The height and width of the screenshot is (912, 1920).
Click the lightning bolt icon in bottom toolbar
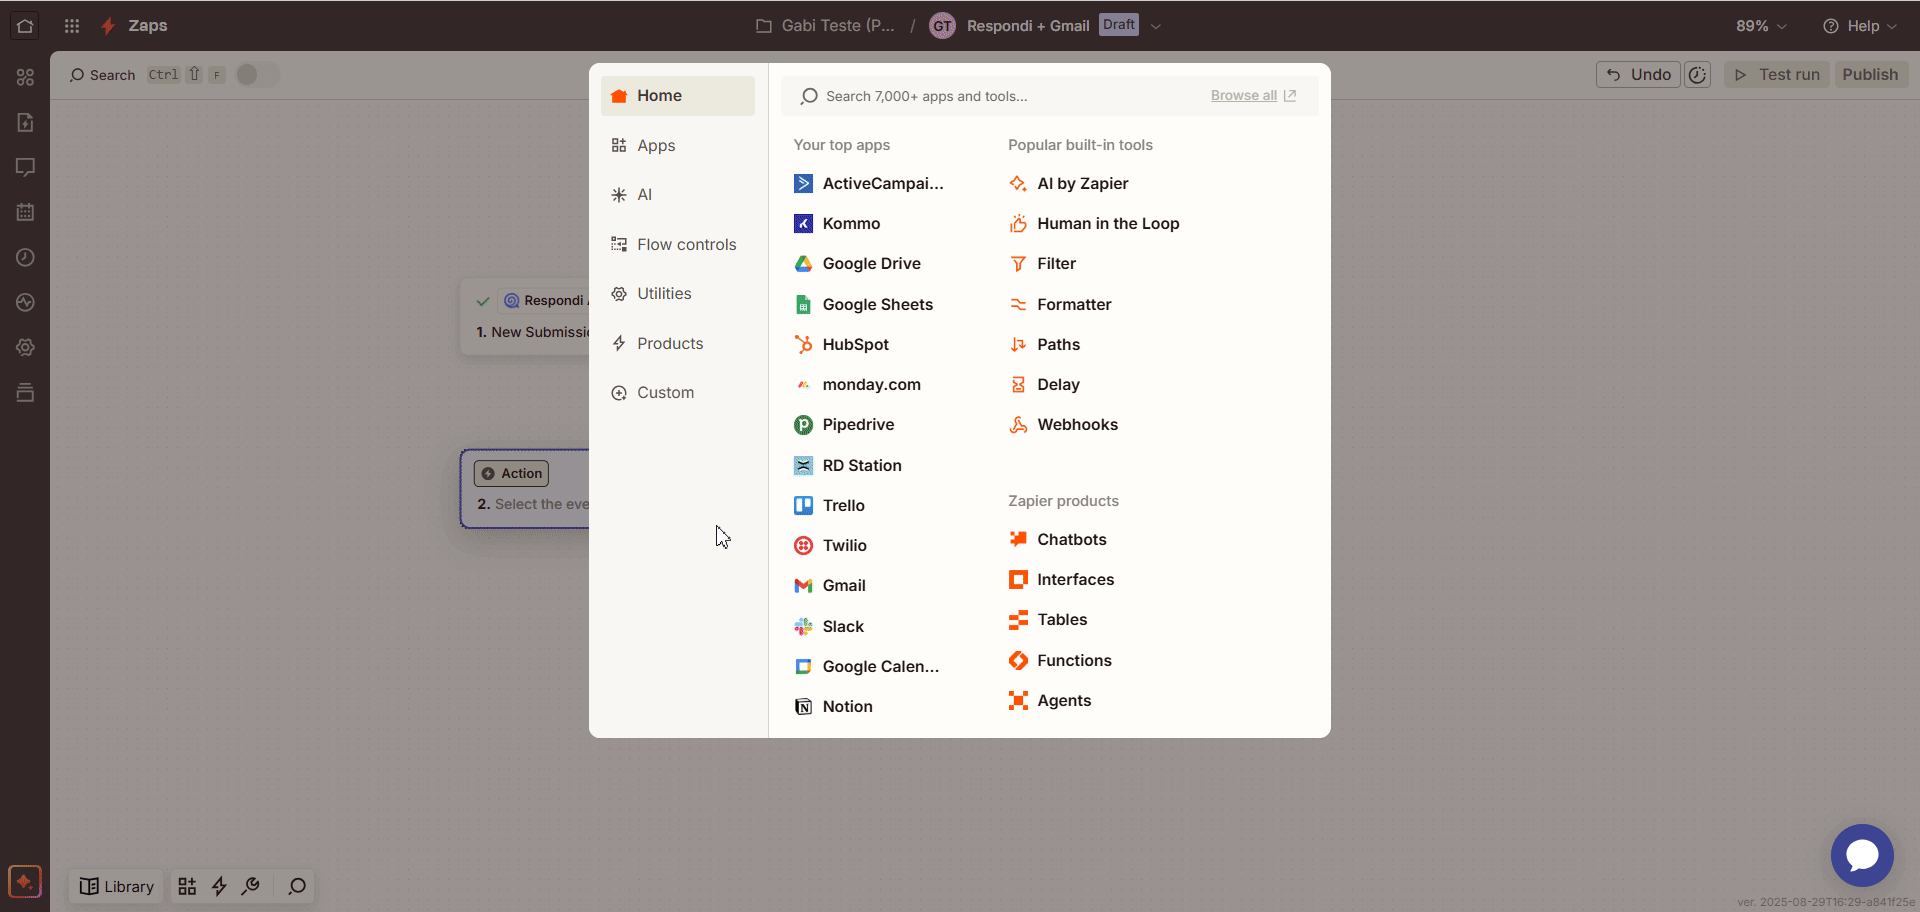tap(219, 886)
